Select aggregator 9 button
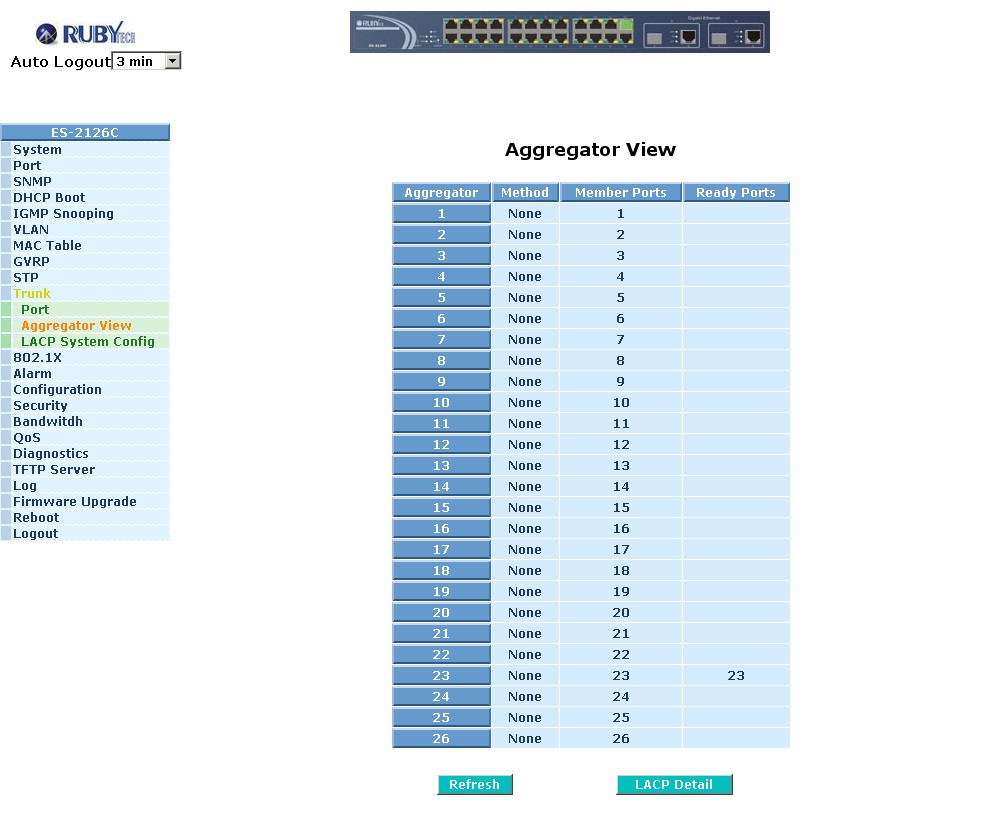Image resolution: width=1005 pixels, height=822 pixels. (441, 382)
